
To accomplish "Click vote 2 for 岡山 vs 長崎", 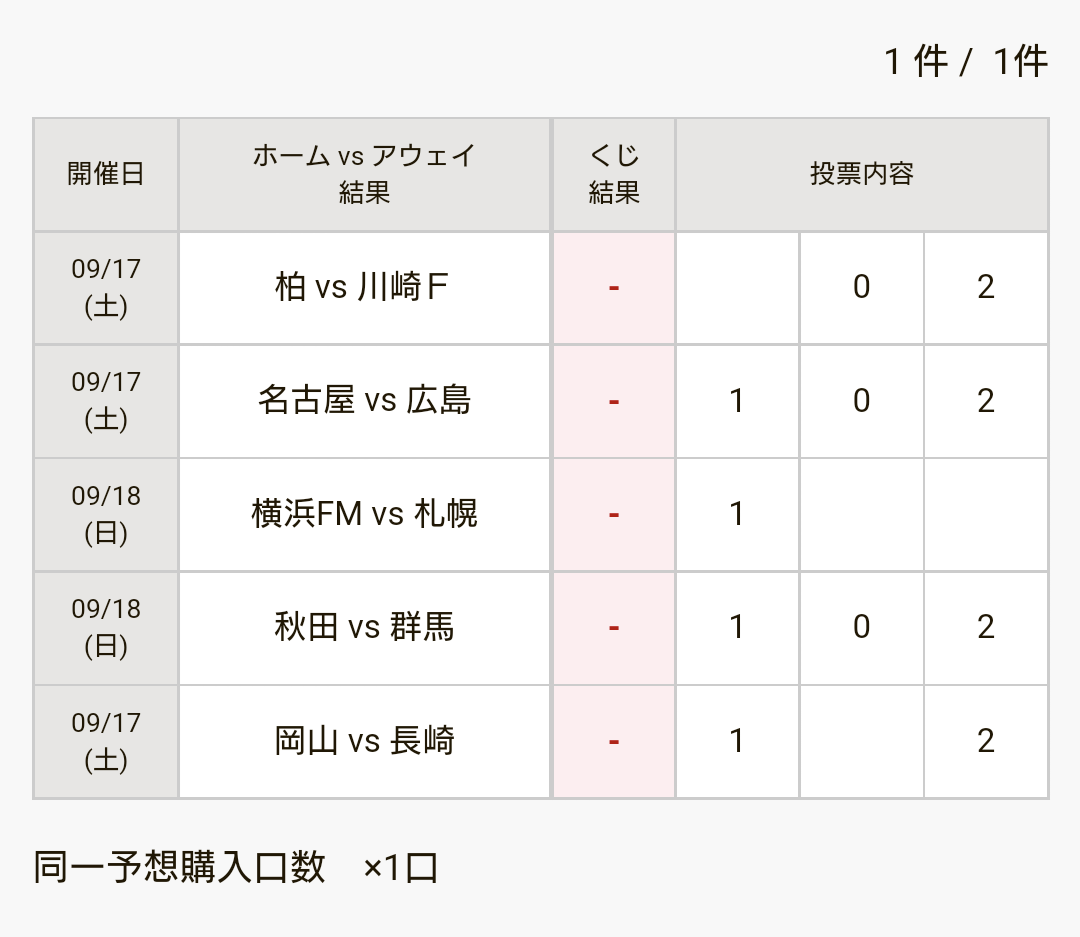I will [x=986, y=742].
